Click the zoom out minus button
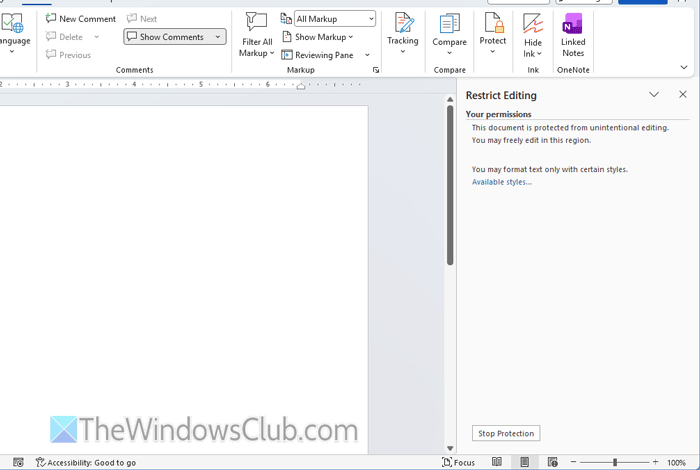This screenshot has width=700, height=470. pos(573,462)
